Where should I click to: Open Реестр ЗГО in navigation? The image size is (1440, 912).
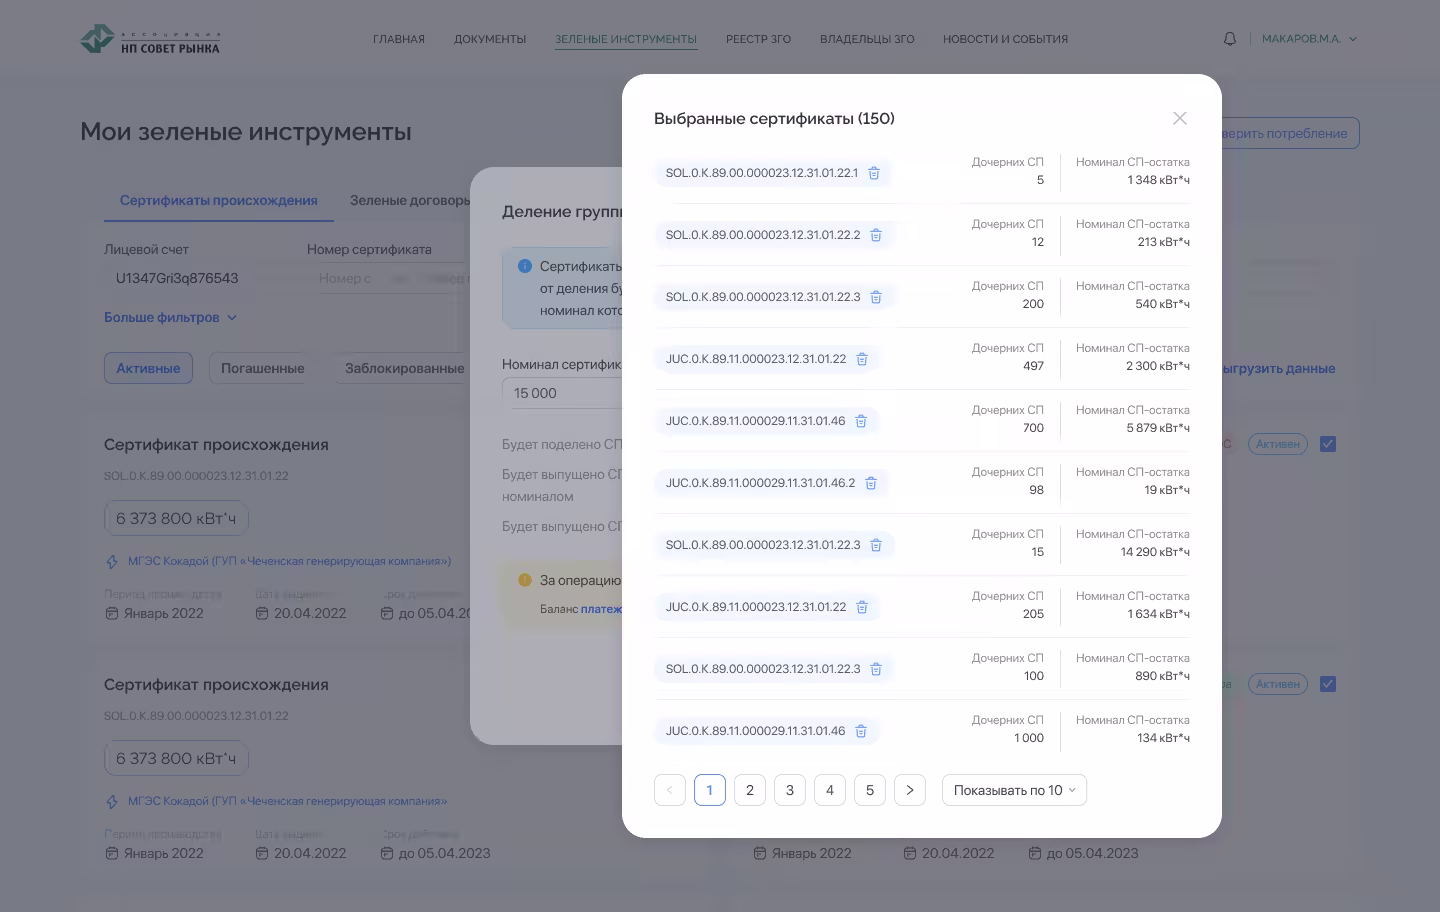click(x=758, y=39)
